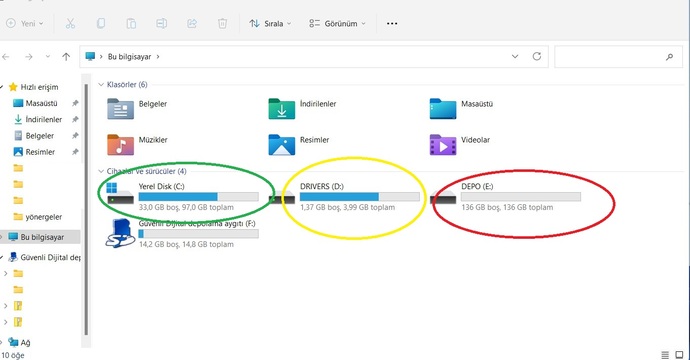Viewport: 690px width, 360px height.
Task: Click inside the search box
Action: pyautogui.click(x=618, y=57)
